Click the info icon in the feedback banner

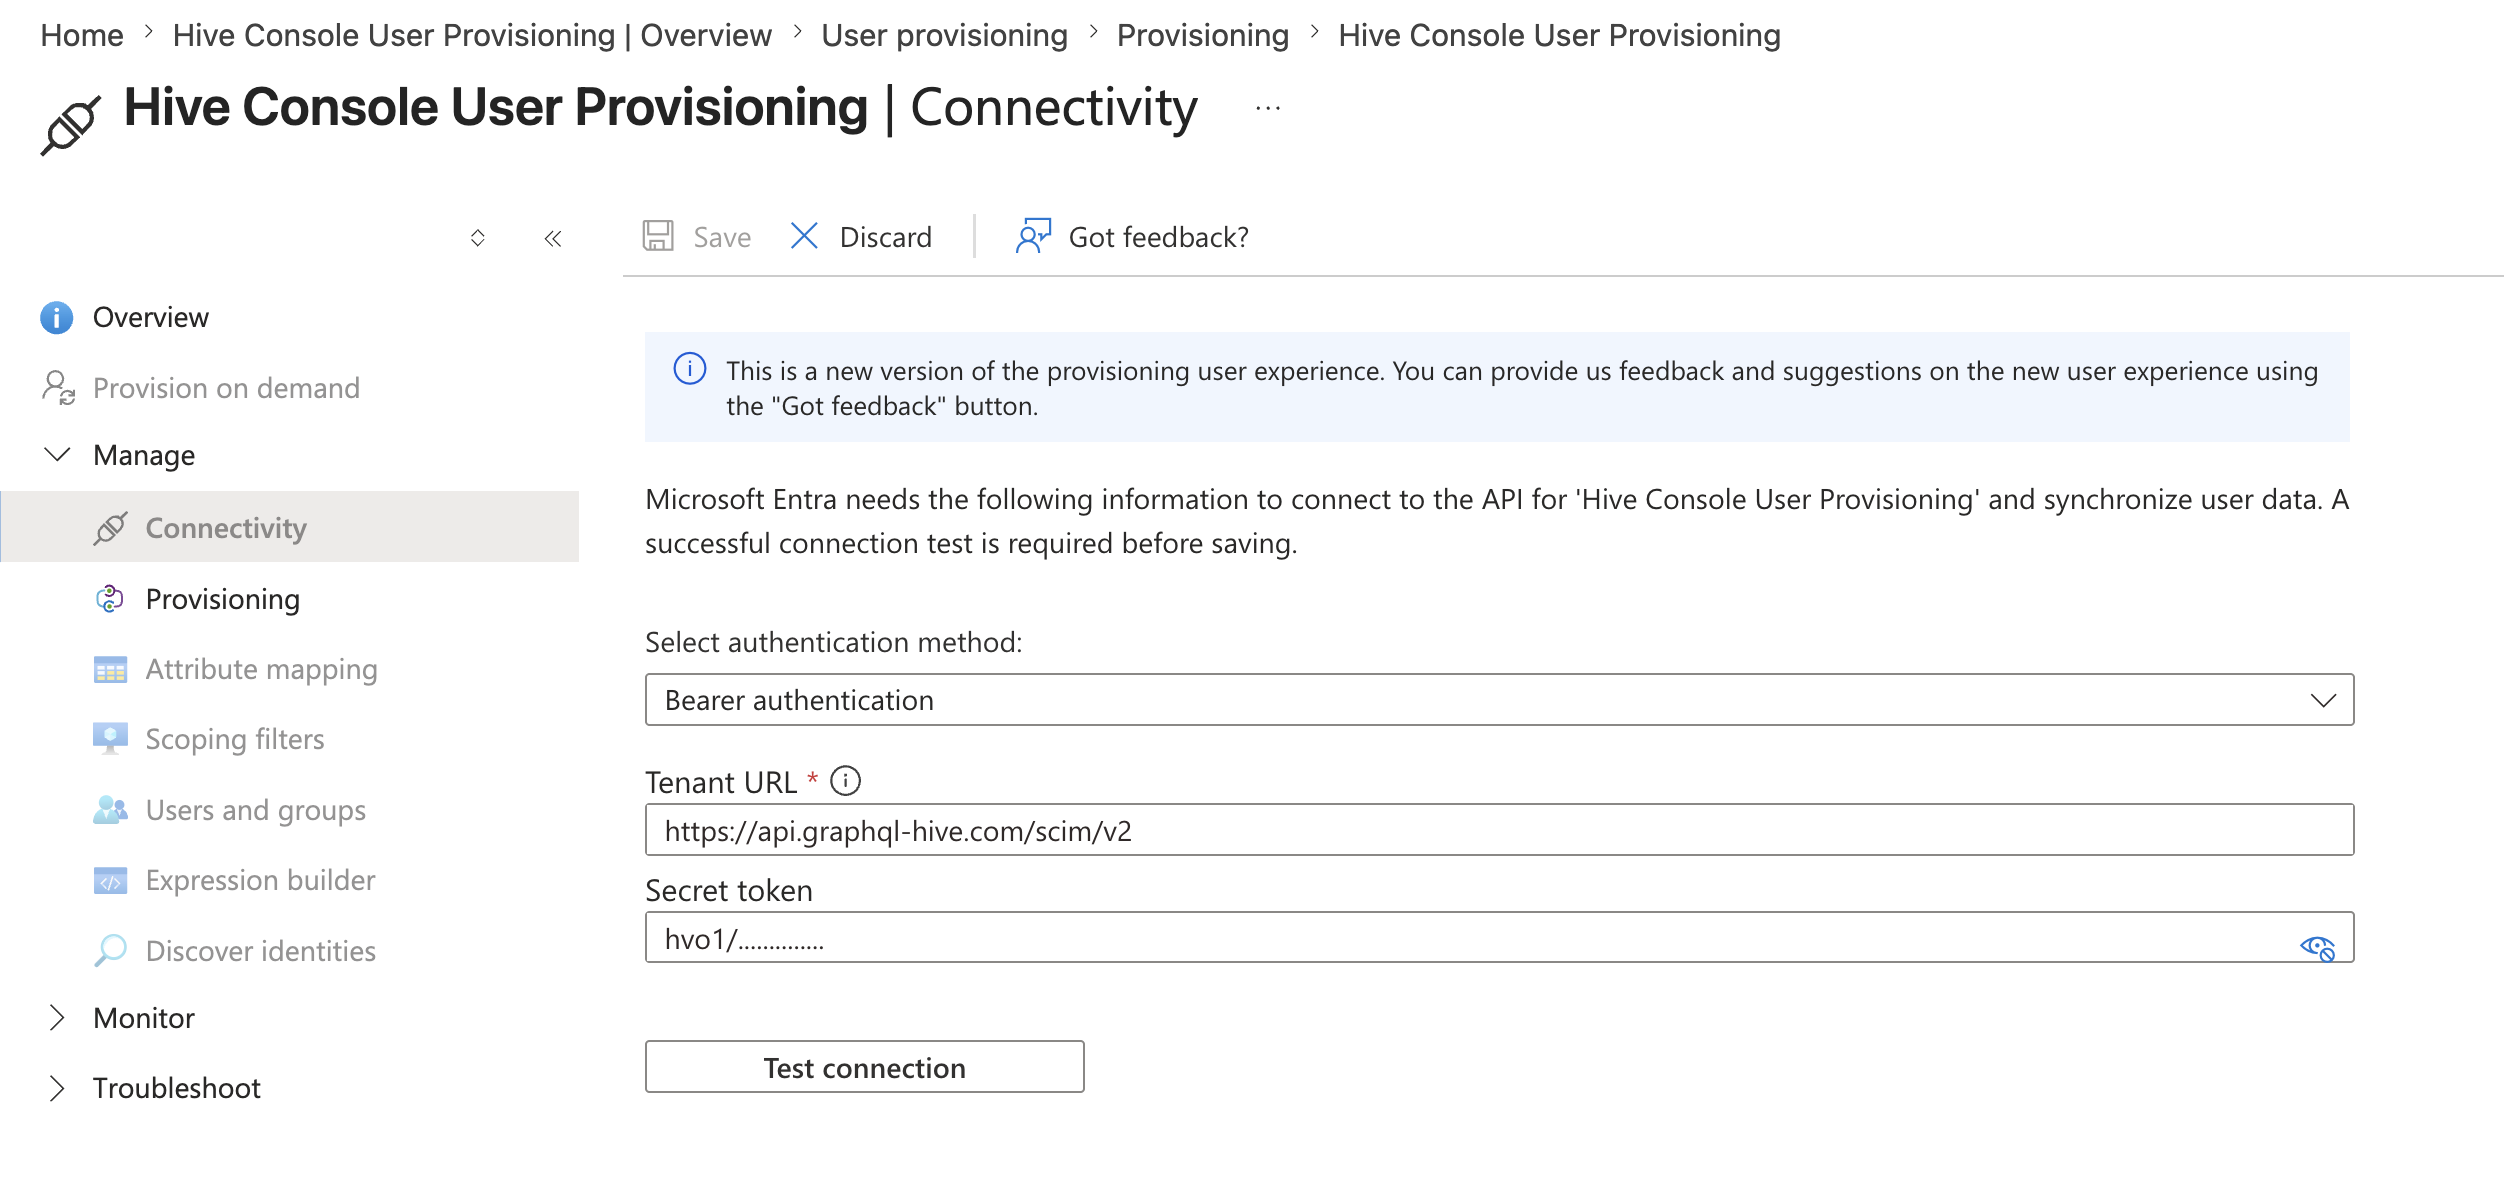pyautogui.click(x=690, y=369)
